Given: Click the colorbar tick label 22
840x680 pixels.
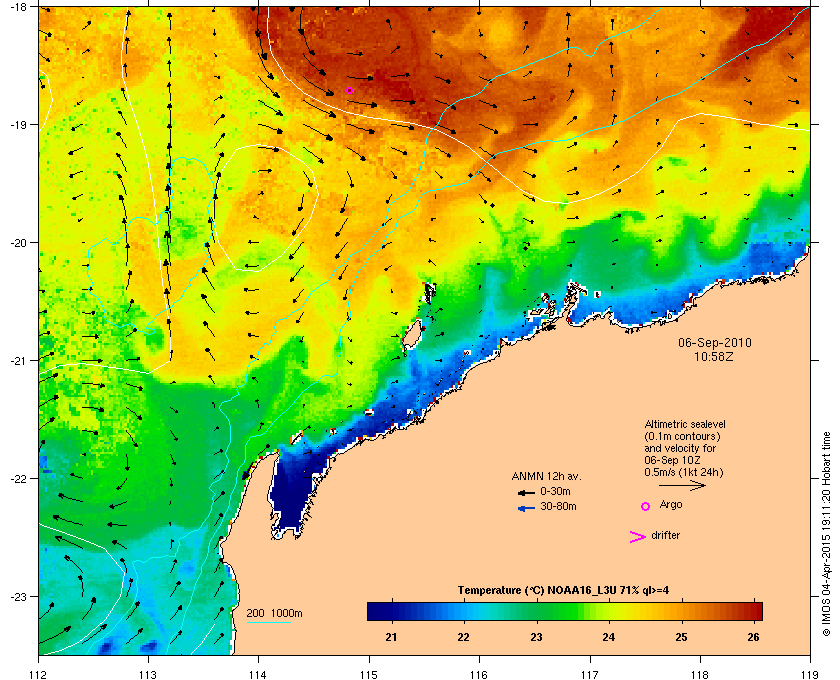Looking at the screenshot, I should pos(463,637).
